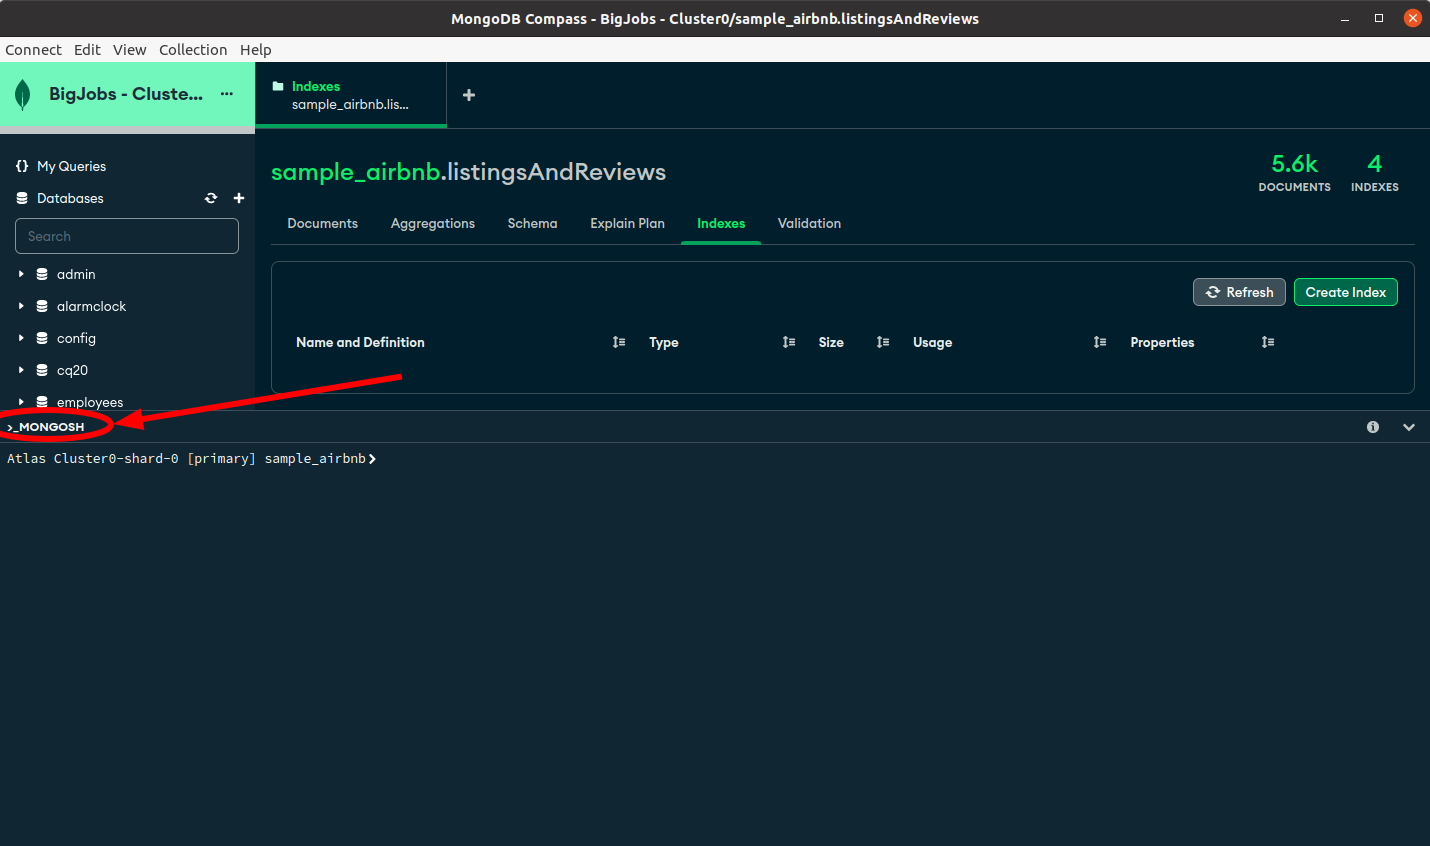Sort by Name and Definition column
Image resolution: width=1430 pixels, height=846 pixels.
[x=619, y=342]
